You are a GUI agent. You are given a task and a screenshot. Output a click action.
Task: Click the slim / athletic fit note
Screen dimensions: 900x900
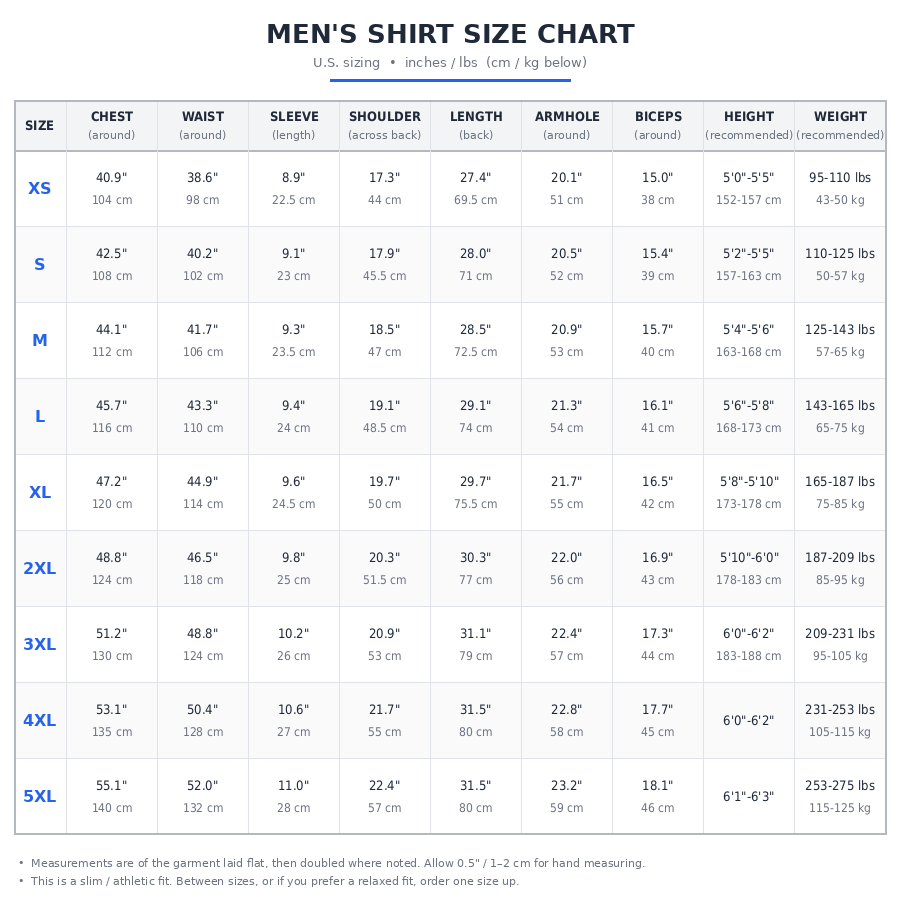(x=275, y=881)
